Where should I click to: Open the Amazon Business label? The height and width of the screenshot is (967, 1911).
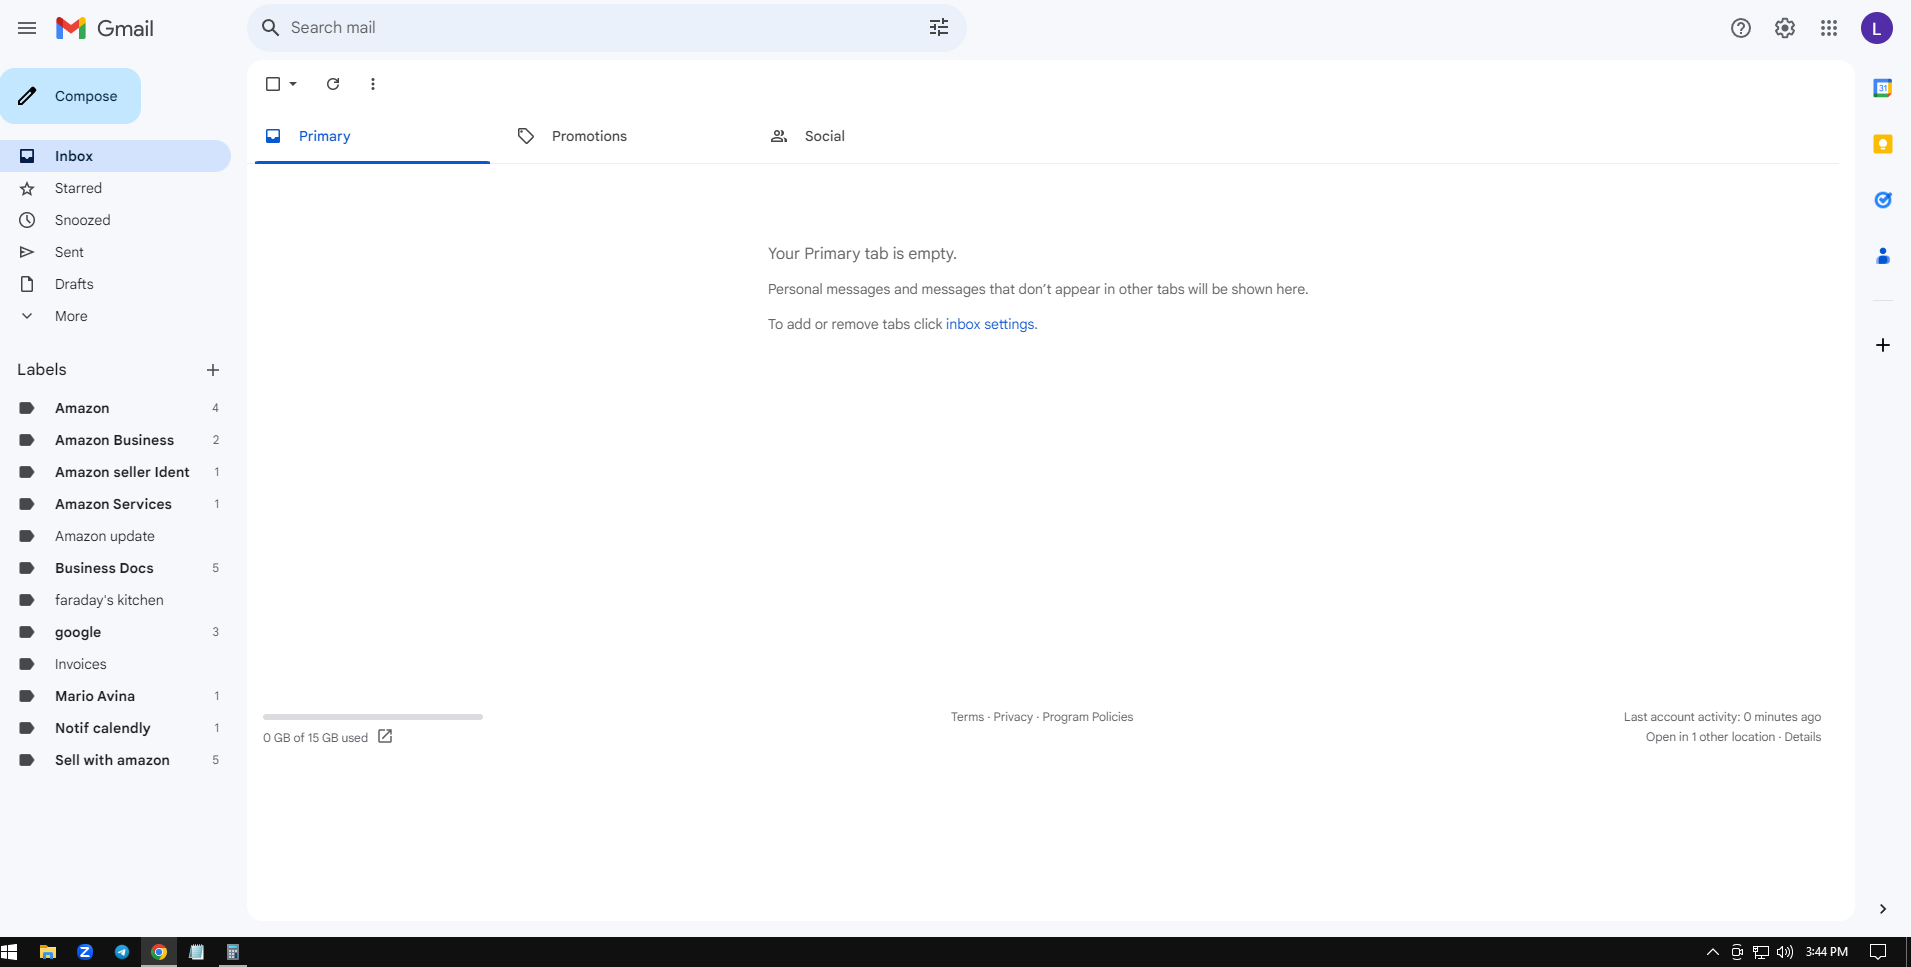click(x=115, y=440)
